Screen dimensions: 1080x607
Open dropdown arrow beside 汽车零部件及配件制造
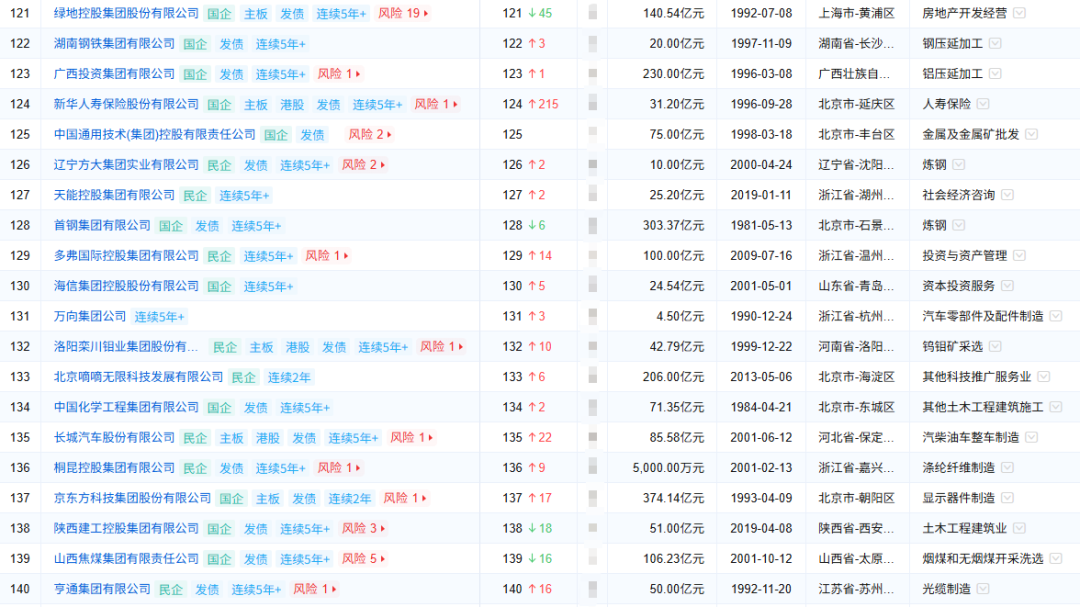click(x=1055, y=316)
